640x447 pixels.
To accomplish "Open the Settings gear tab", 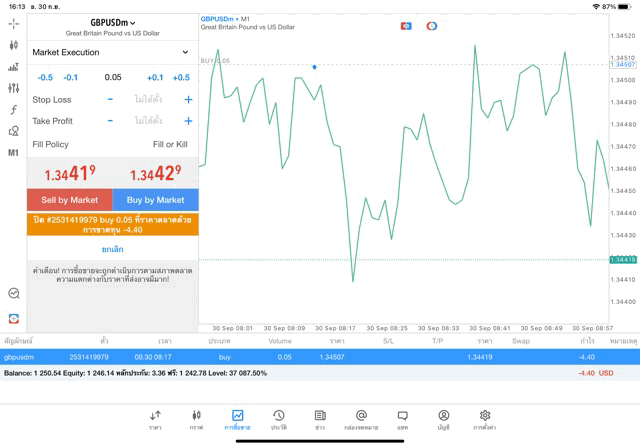I will pyautogui.click(x=485, y=419).
